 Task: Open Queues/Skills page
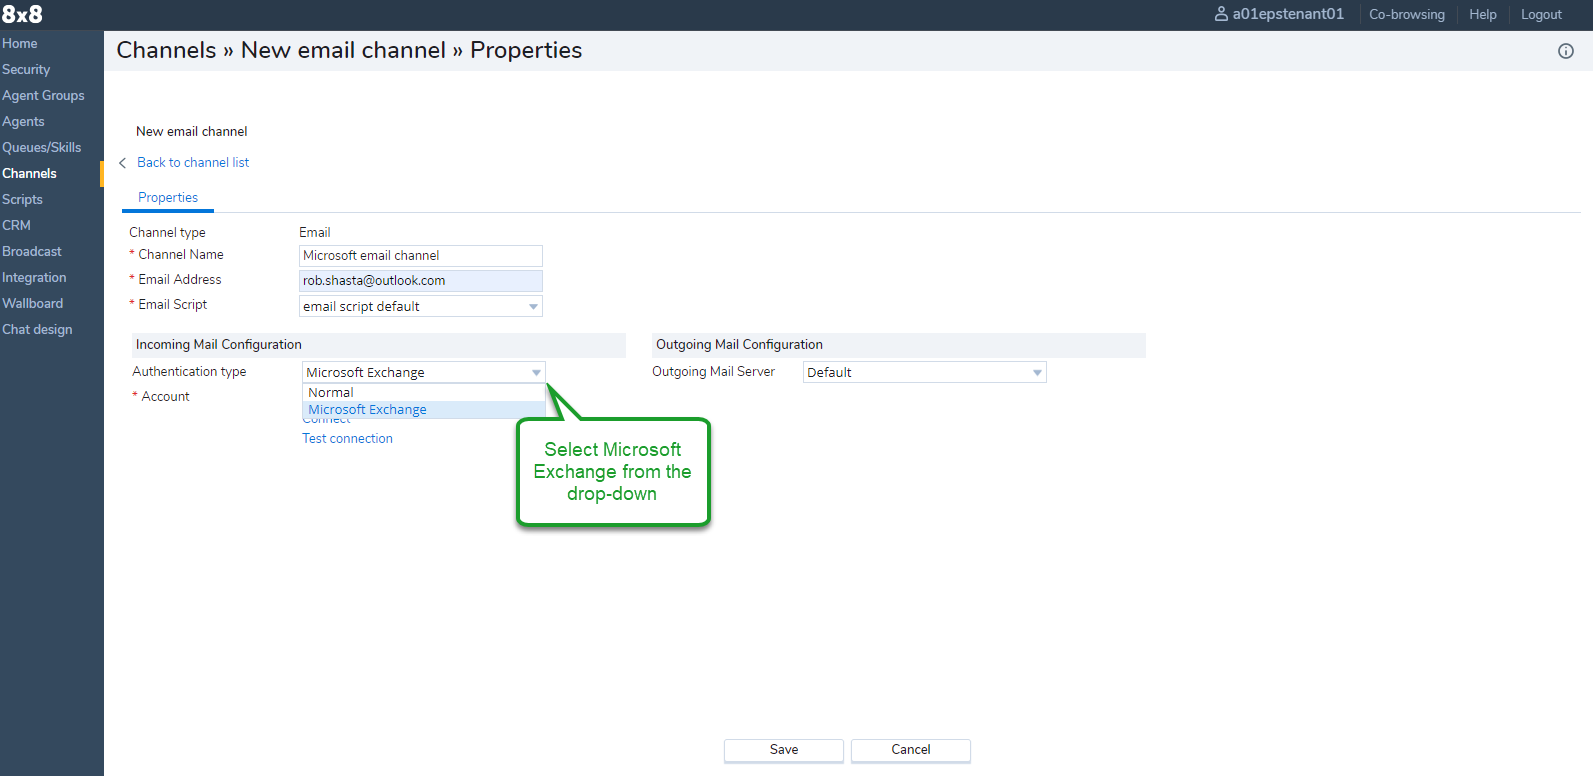tap(42, 148)
